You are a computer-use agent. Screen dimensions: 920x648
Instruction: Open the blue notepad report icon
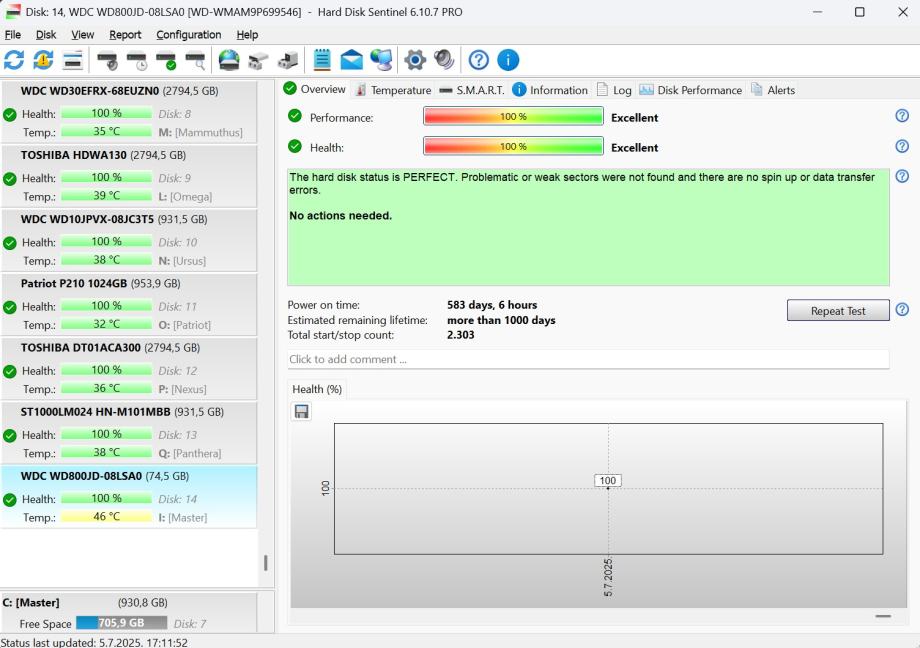point(322,60)
